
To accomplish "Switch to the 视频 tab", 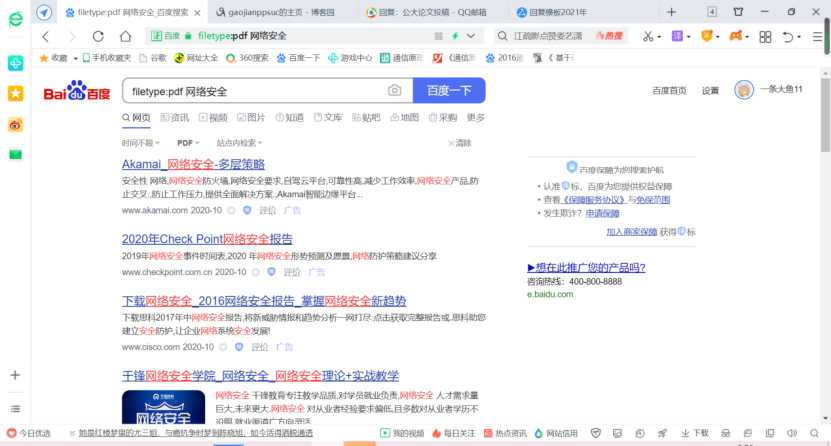I will [x=213, y=118].
